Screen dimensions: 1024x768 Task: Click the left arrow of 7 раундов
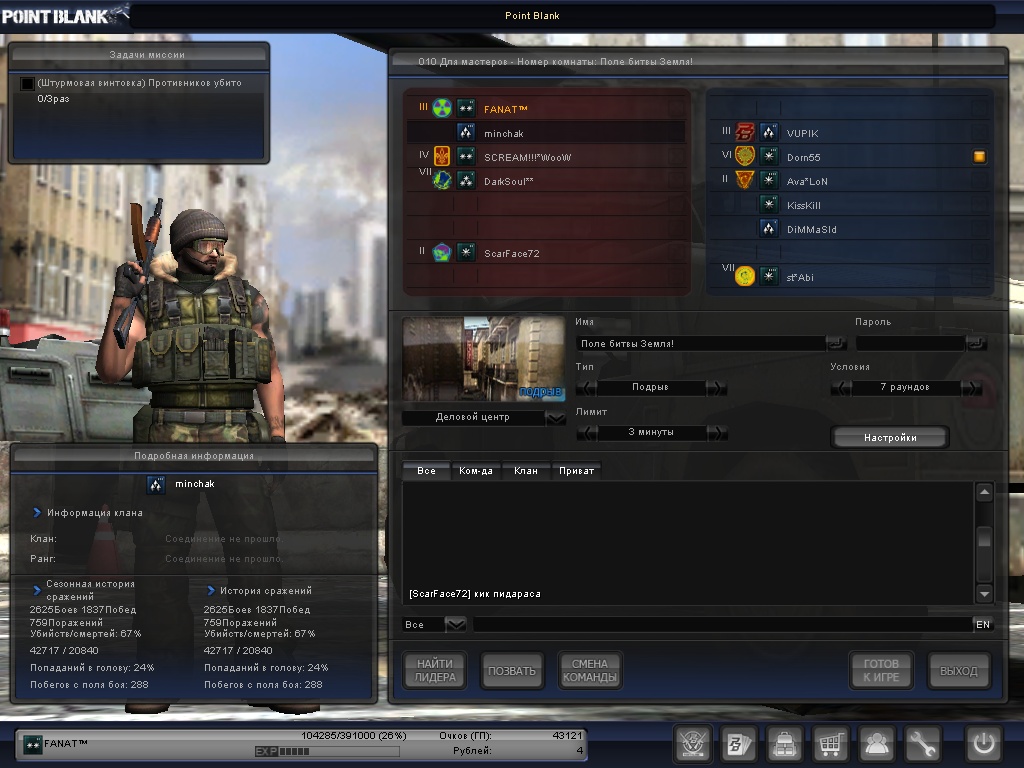click(x=841, y=388)
